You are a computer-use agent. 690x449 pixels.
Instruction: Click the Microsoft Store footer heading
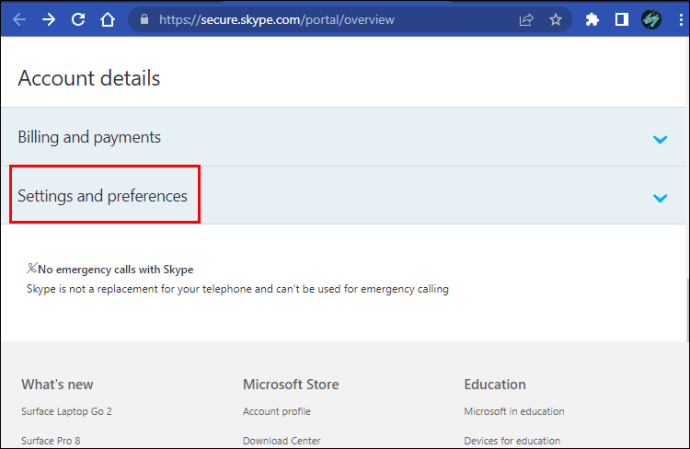coord(291,384)
